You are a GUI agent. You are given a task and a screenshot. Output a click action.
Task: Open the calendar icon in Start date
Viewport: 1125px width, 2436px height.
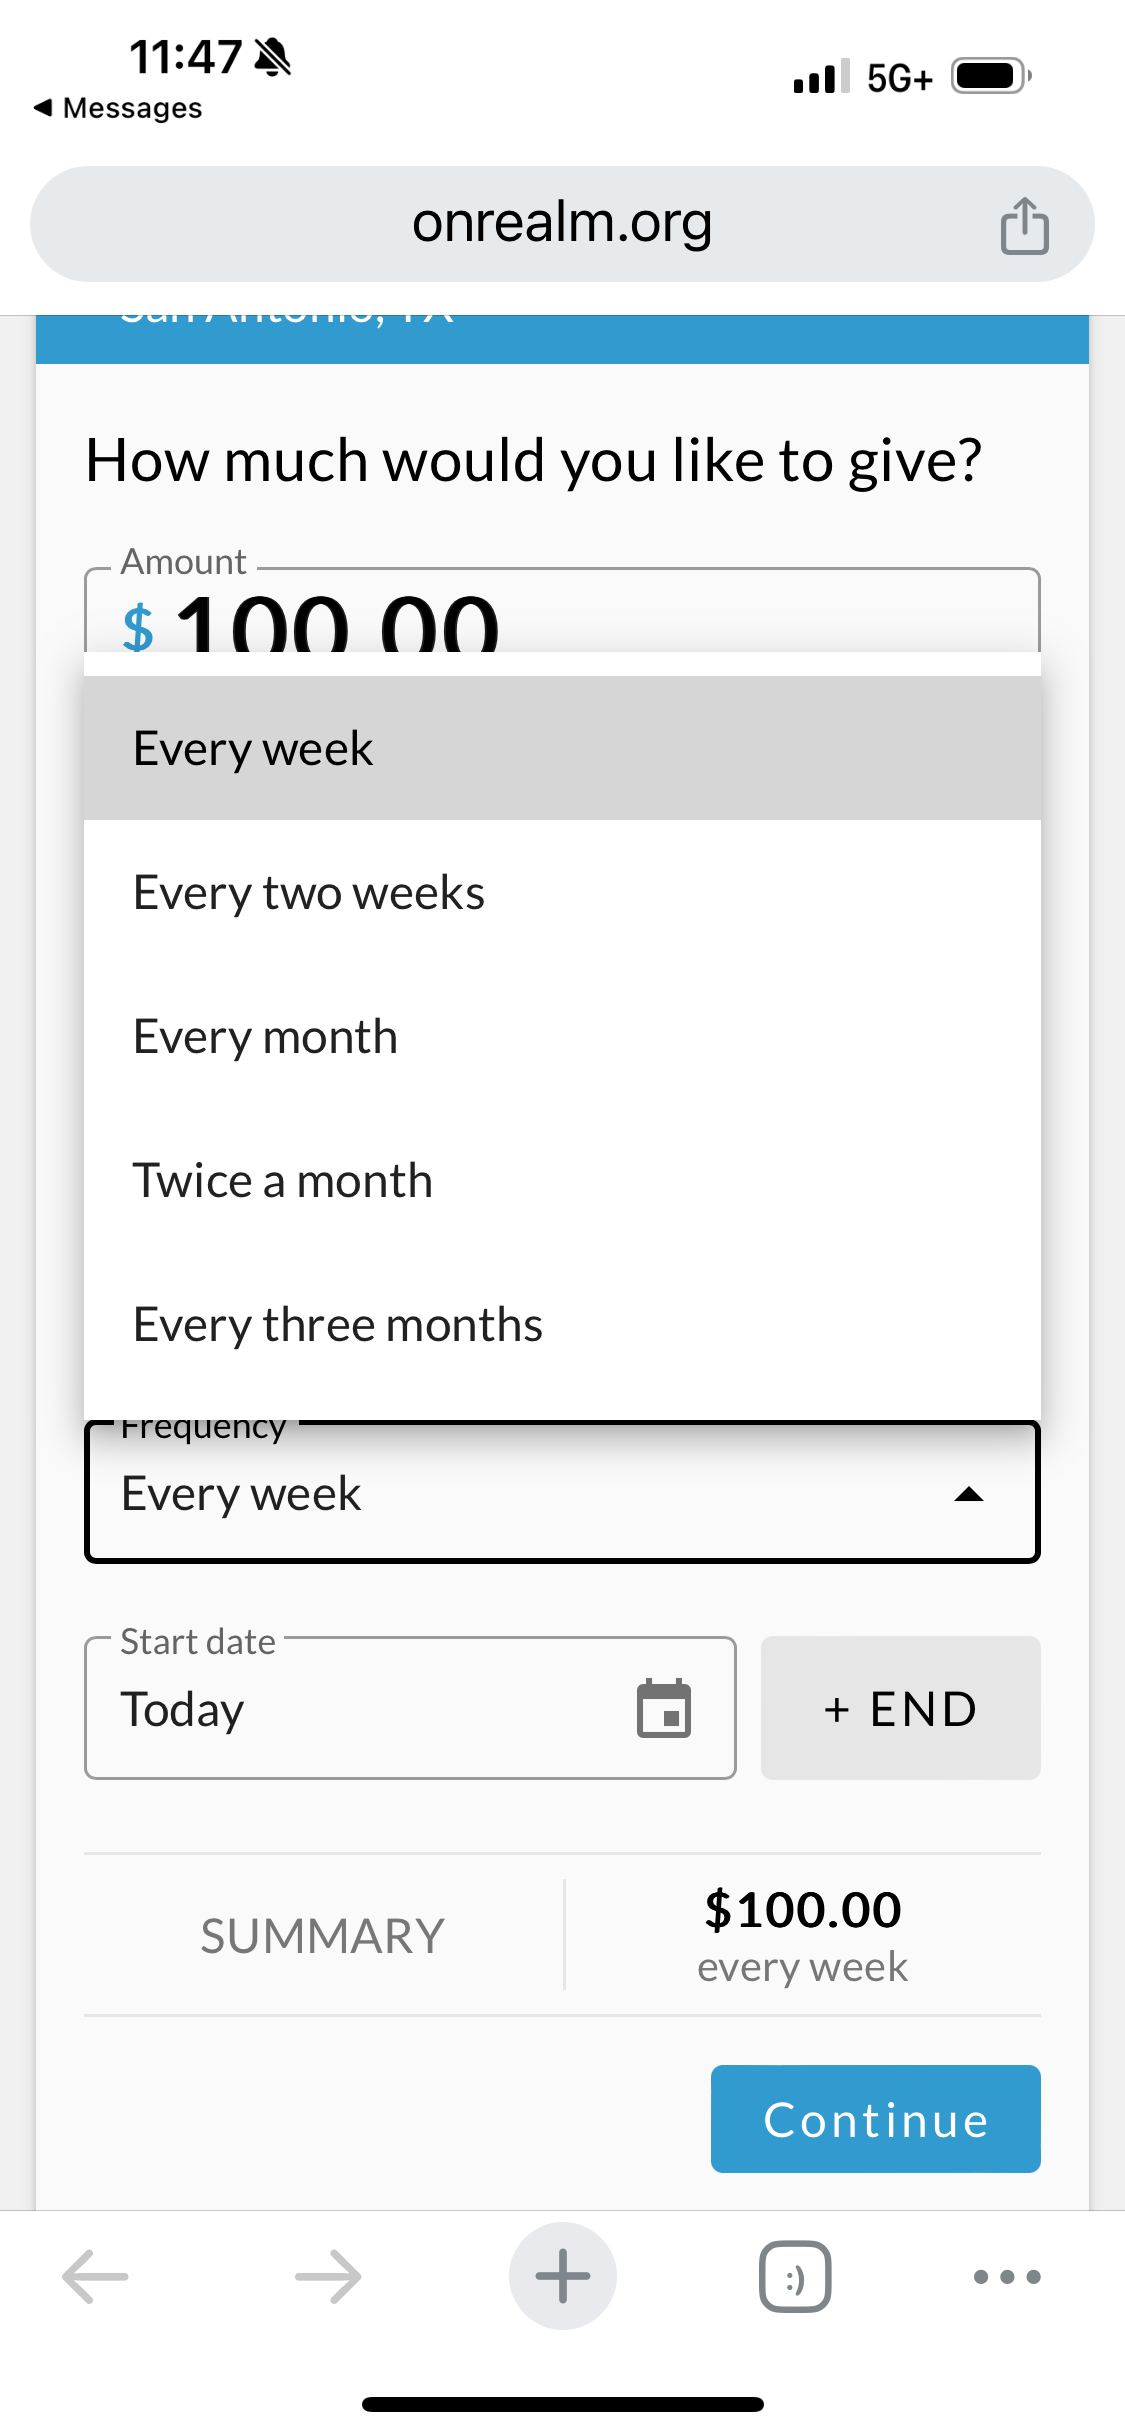(x=664, y=1708)
